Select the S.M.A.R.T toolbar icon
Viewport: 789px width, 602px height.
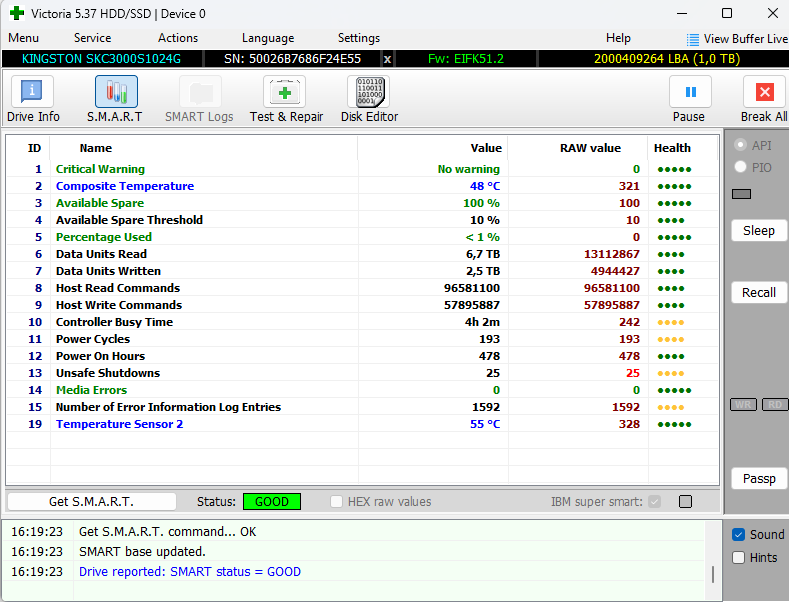[x=115, y=99]
